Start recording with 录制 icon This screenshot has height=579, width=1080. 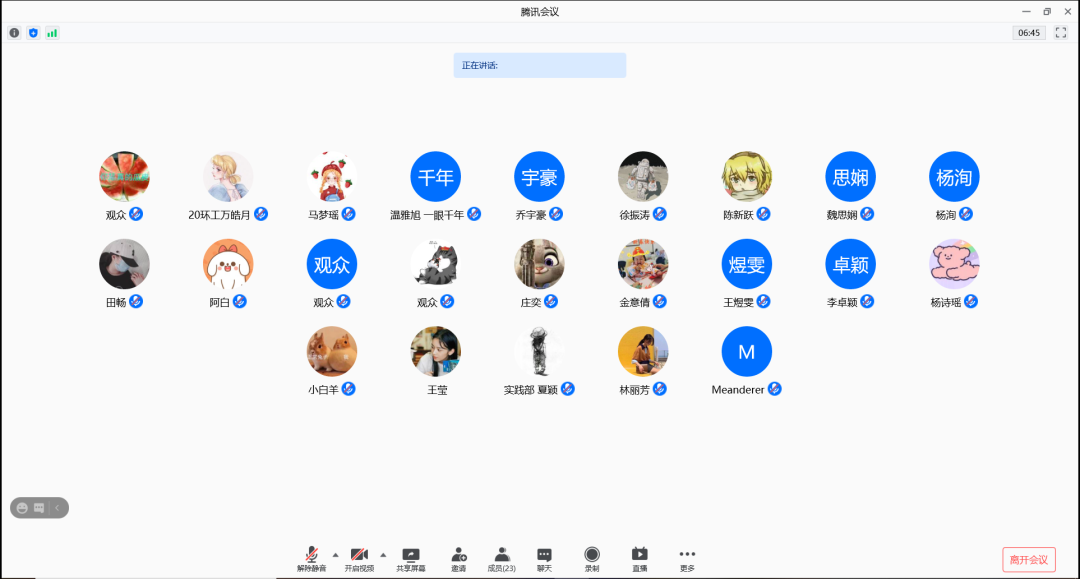pos(592,556)
